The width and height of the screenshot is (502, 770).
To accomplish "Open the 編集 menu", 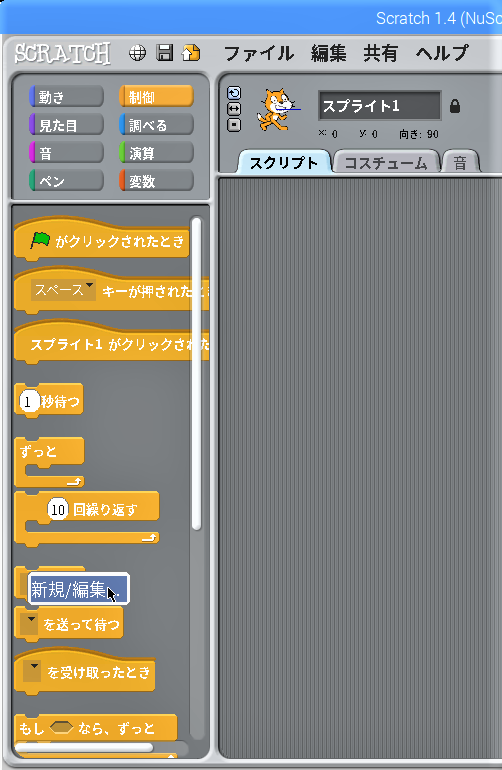I will 328,53.
